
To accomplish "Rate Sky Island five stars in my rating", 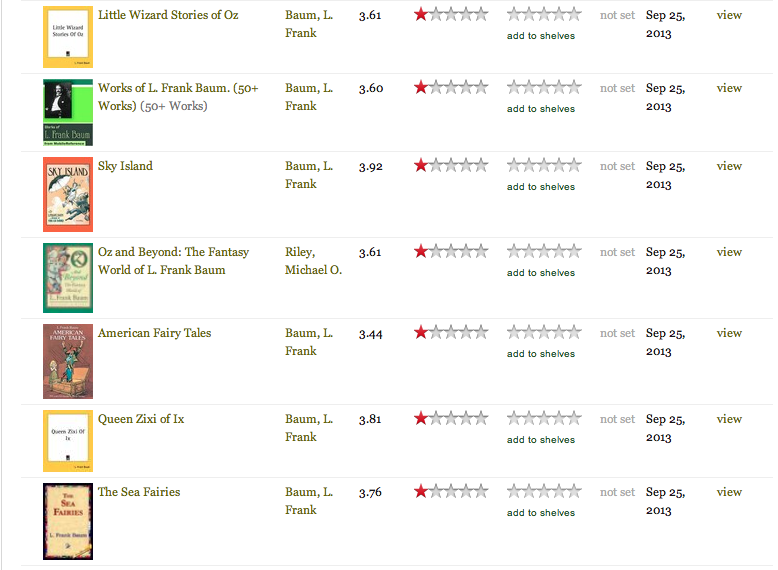I will click(574, 165).
